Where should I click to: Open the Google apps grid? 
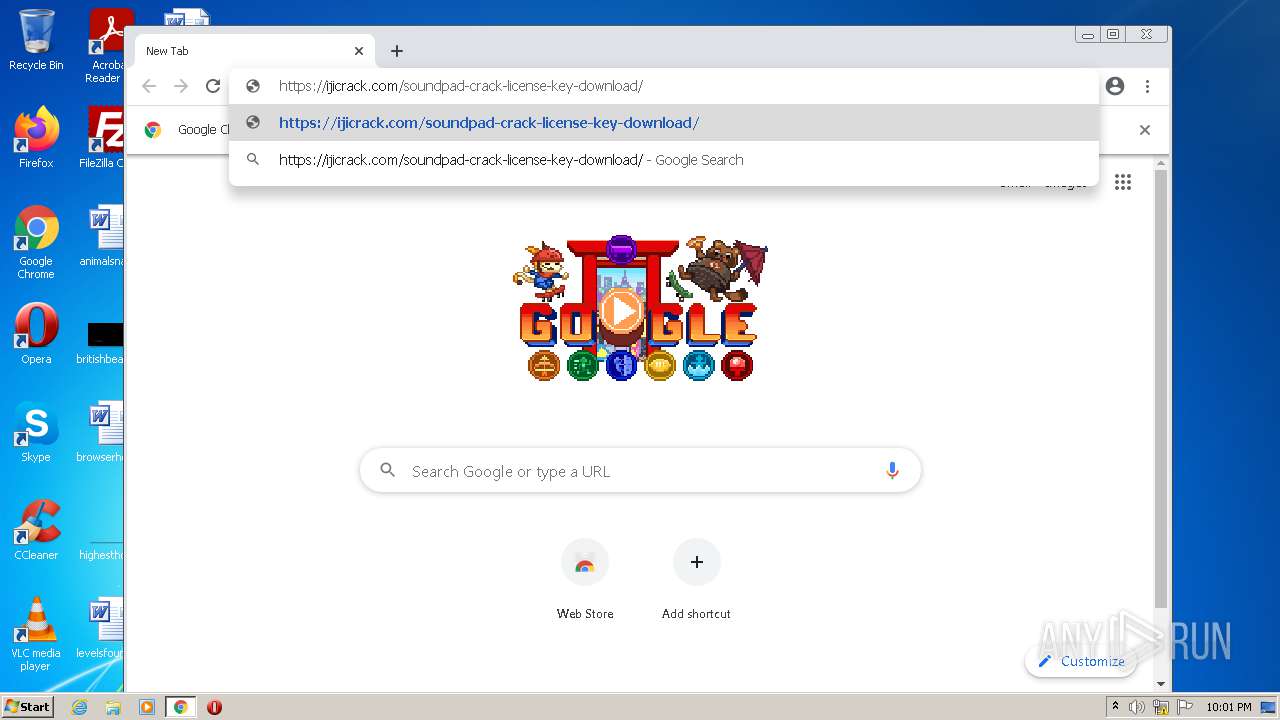(1123, 182)
